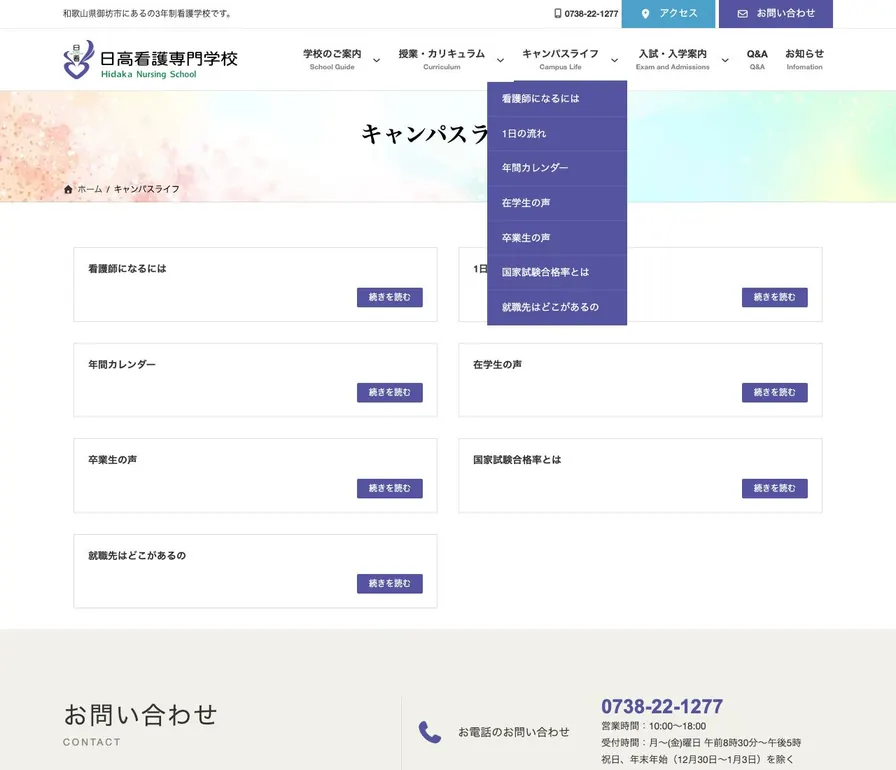This screenshot has width=896, height=770.
Task: Go to the Q&A nav item
Action: point(757,59)
